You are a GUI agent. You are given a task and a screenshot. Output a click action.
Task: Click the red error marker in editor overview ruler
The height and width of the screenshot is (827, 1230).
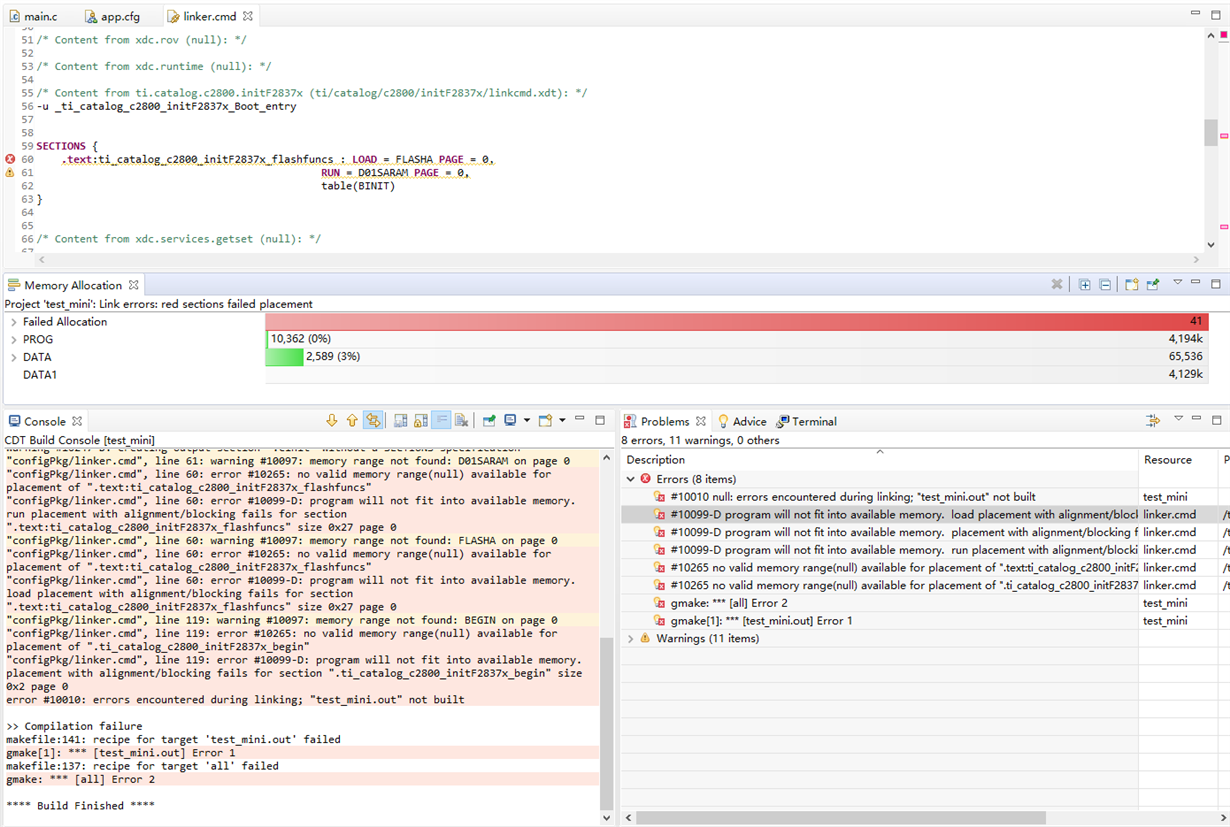pyautogui.click(x=1224, y=35)
